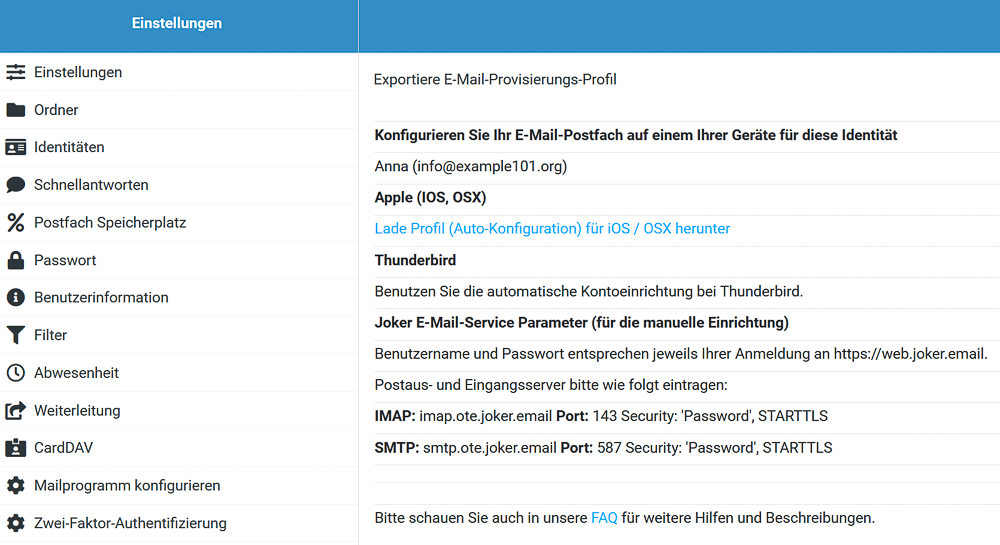Click the folder icon for Ordner
The width and height of the screenshot is (1000, 545).
pyautogui.click(x=15, y=110)
